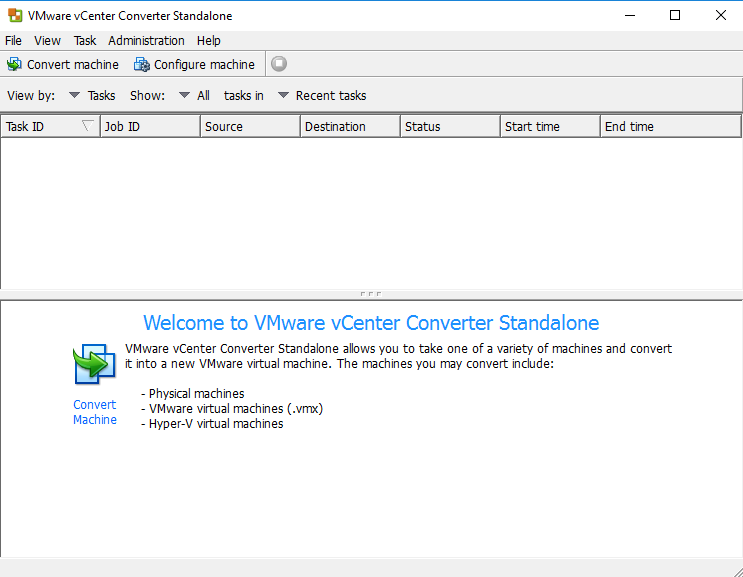The width and height of the screenshot is (743, 577).
Task: Click the Welcome to VMware vCenter heading
Action: coord(371,323)
